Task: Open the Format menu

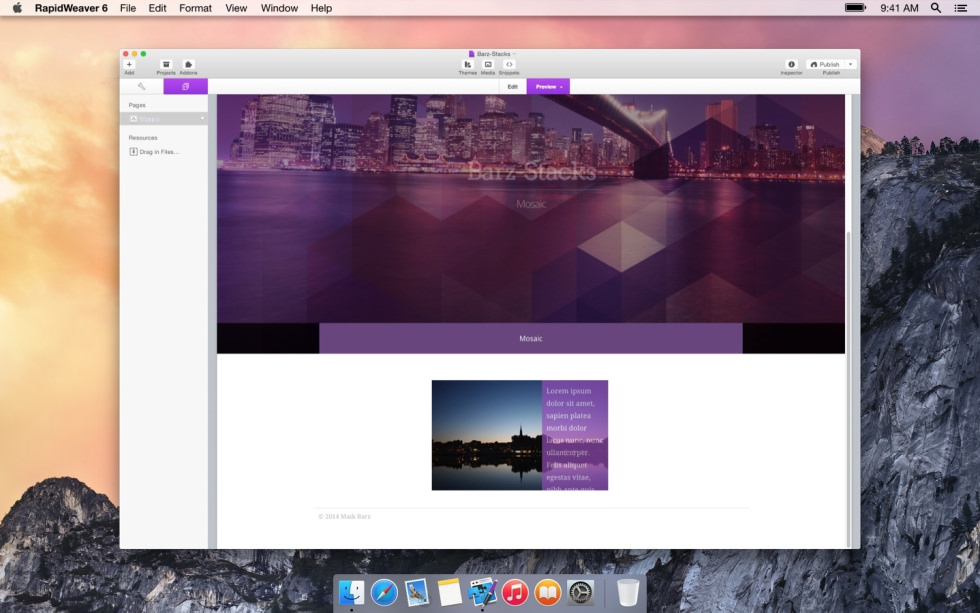Action: point(195,8)
